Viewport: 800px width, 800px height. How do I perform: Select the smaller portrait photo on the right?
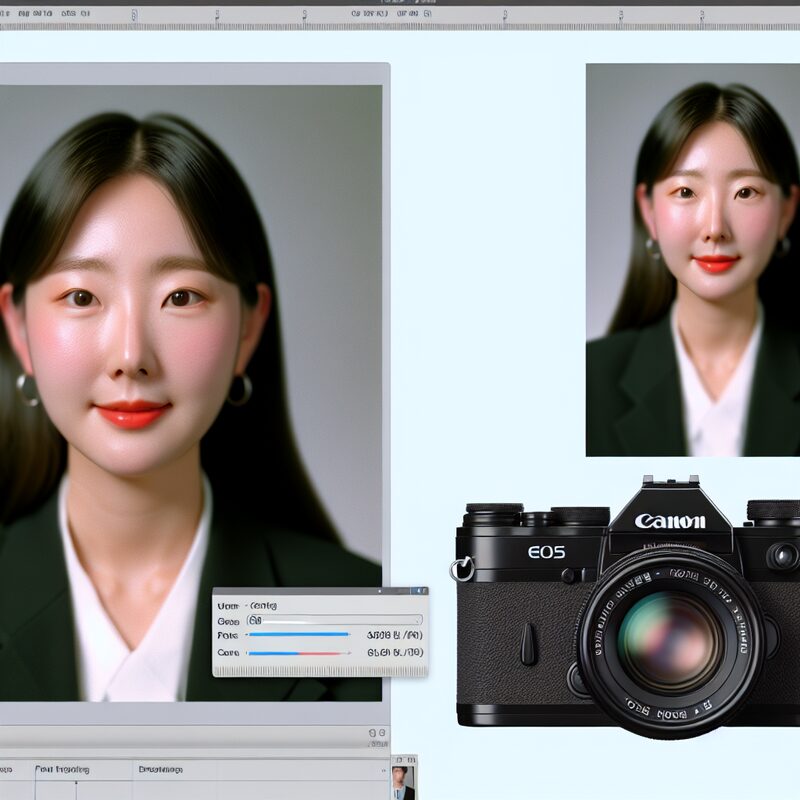[692, 260]
